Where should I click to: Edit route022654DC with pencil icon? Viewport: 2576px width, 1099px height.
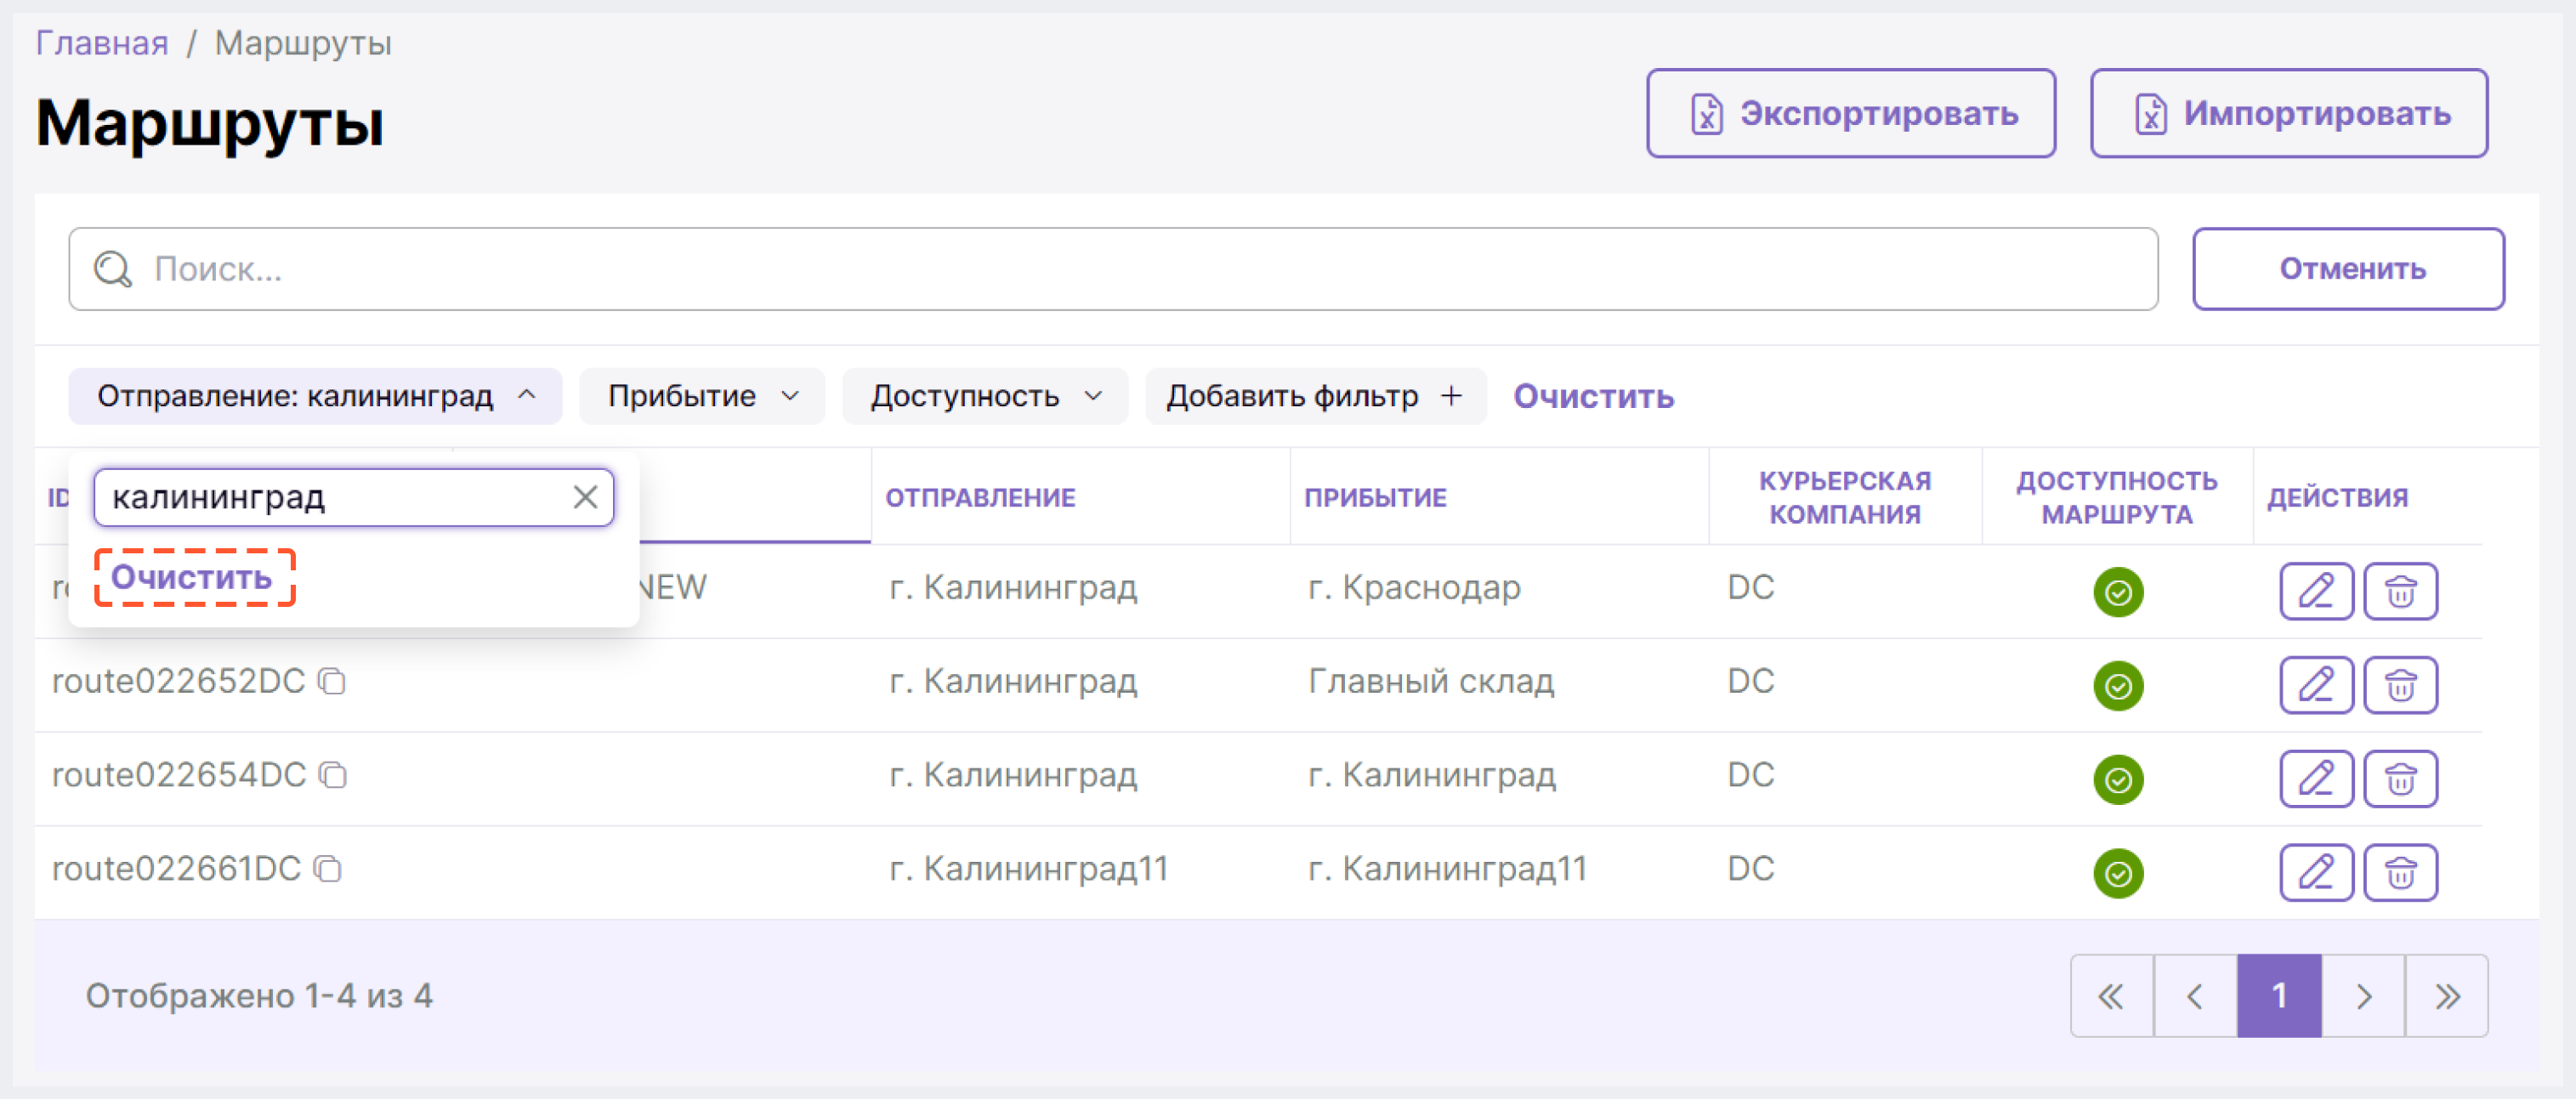(x=2316, y=779)
